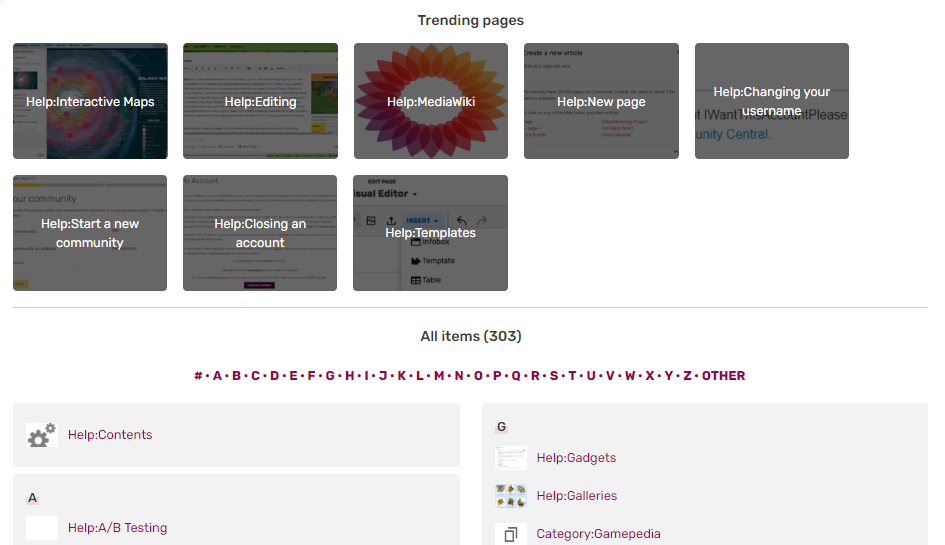Open the Help:Galleries link
The image size is (945, 545).
(577, 496)
